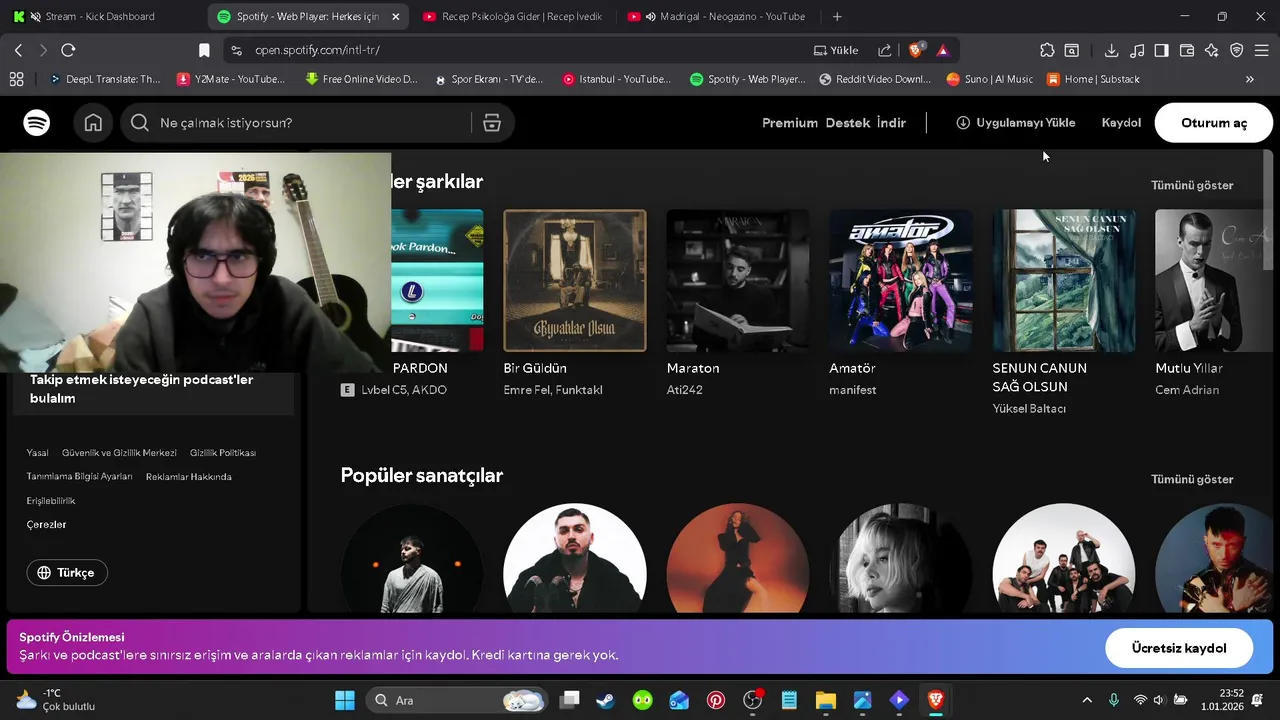Open the Maraton album cover
1280x720 pixels.
pyautogui.click(x=738, y=280)
